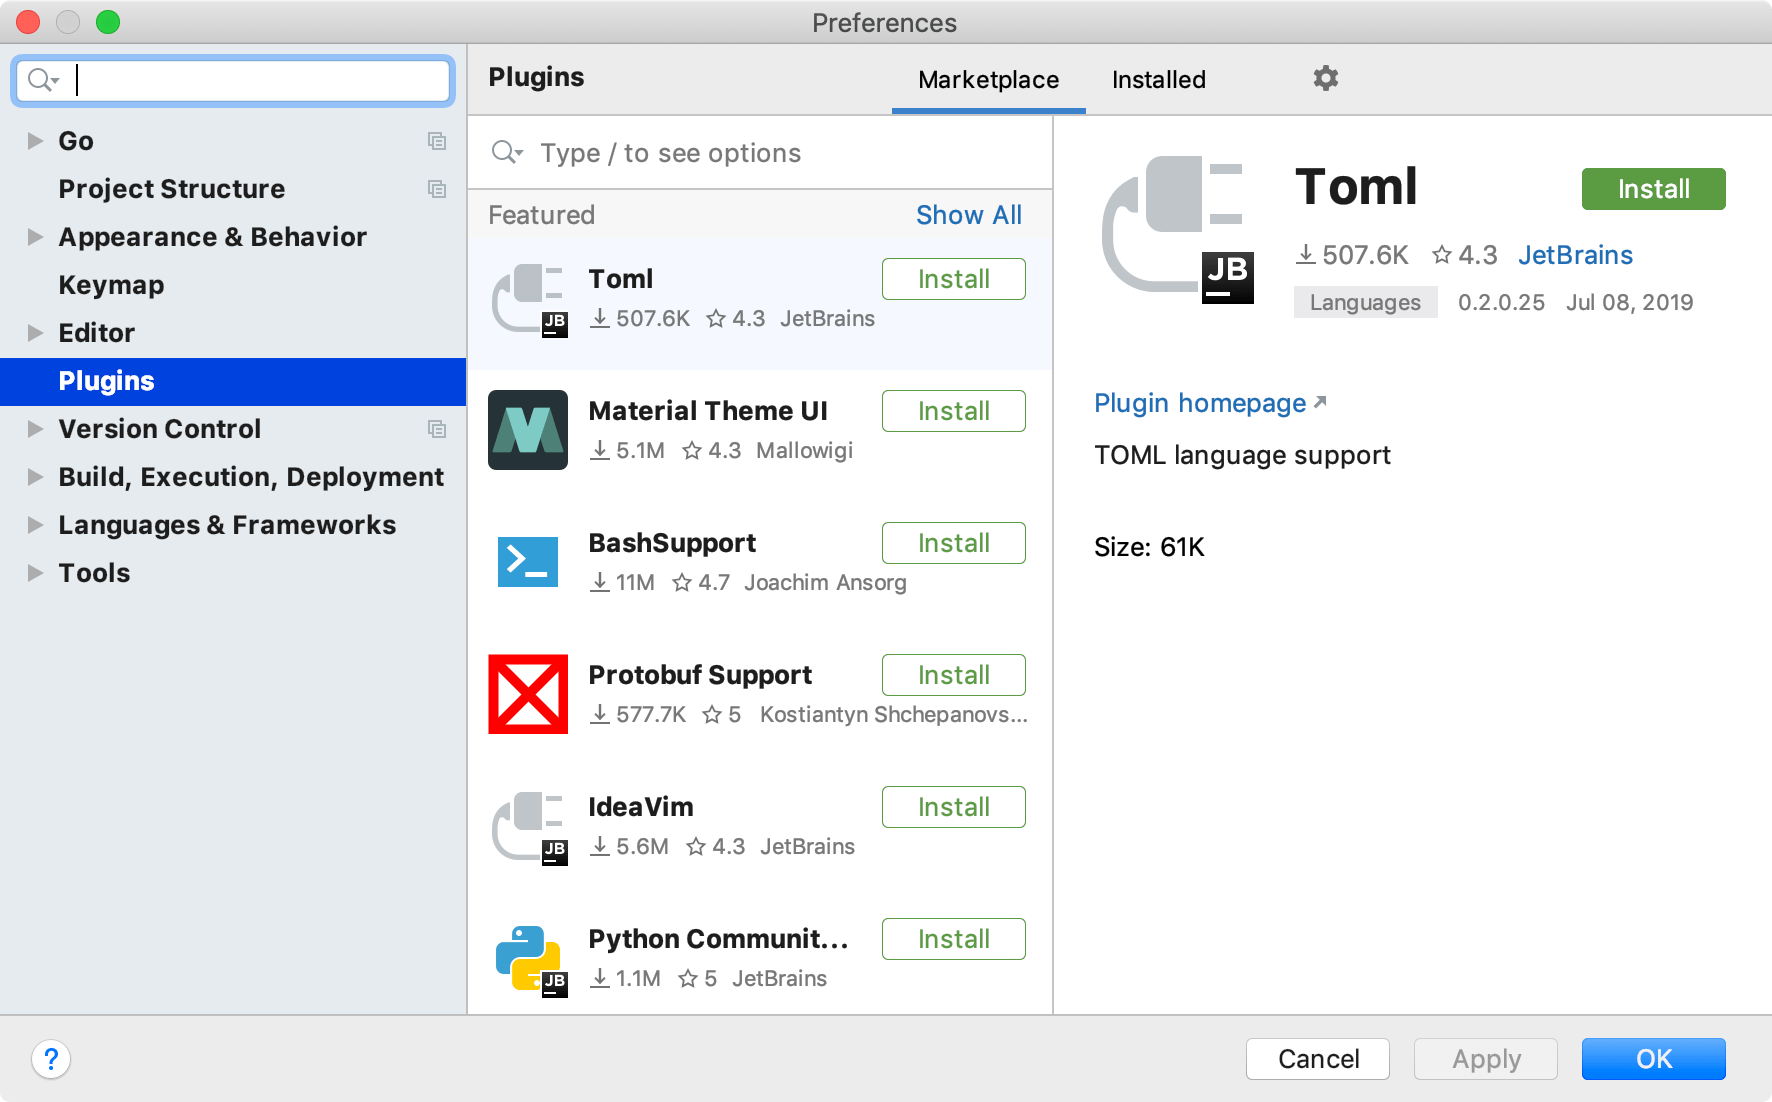Viewport: 1772px width, 1102px height.
Task: Click the Toml plugin icon in list
Action: (x=529, y=300)
